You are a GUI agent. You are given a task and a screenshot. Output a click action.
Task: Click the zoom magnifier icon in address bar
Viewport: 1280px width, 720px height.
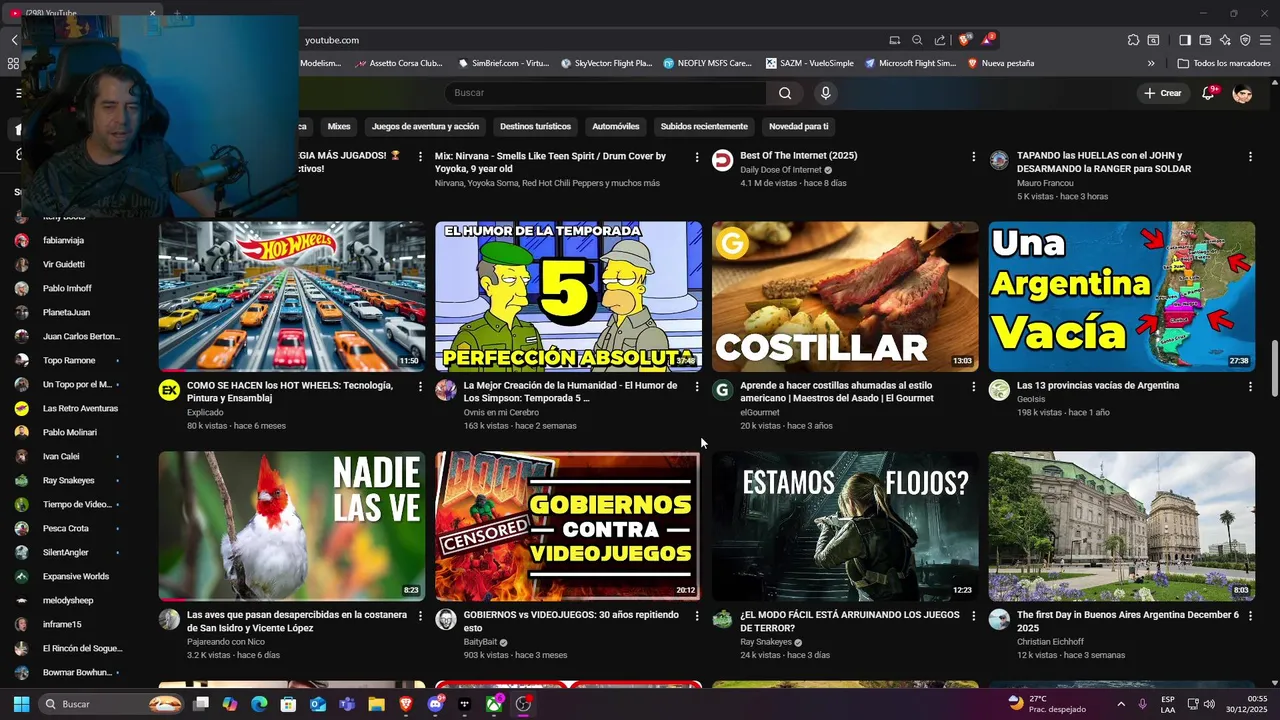[x=917, y=40]
